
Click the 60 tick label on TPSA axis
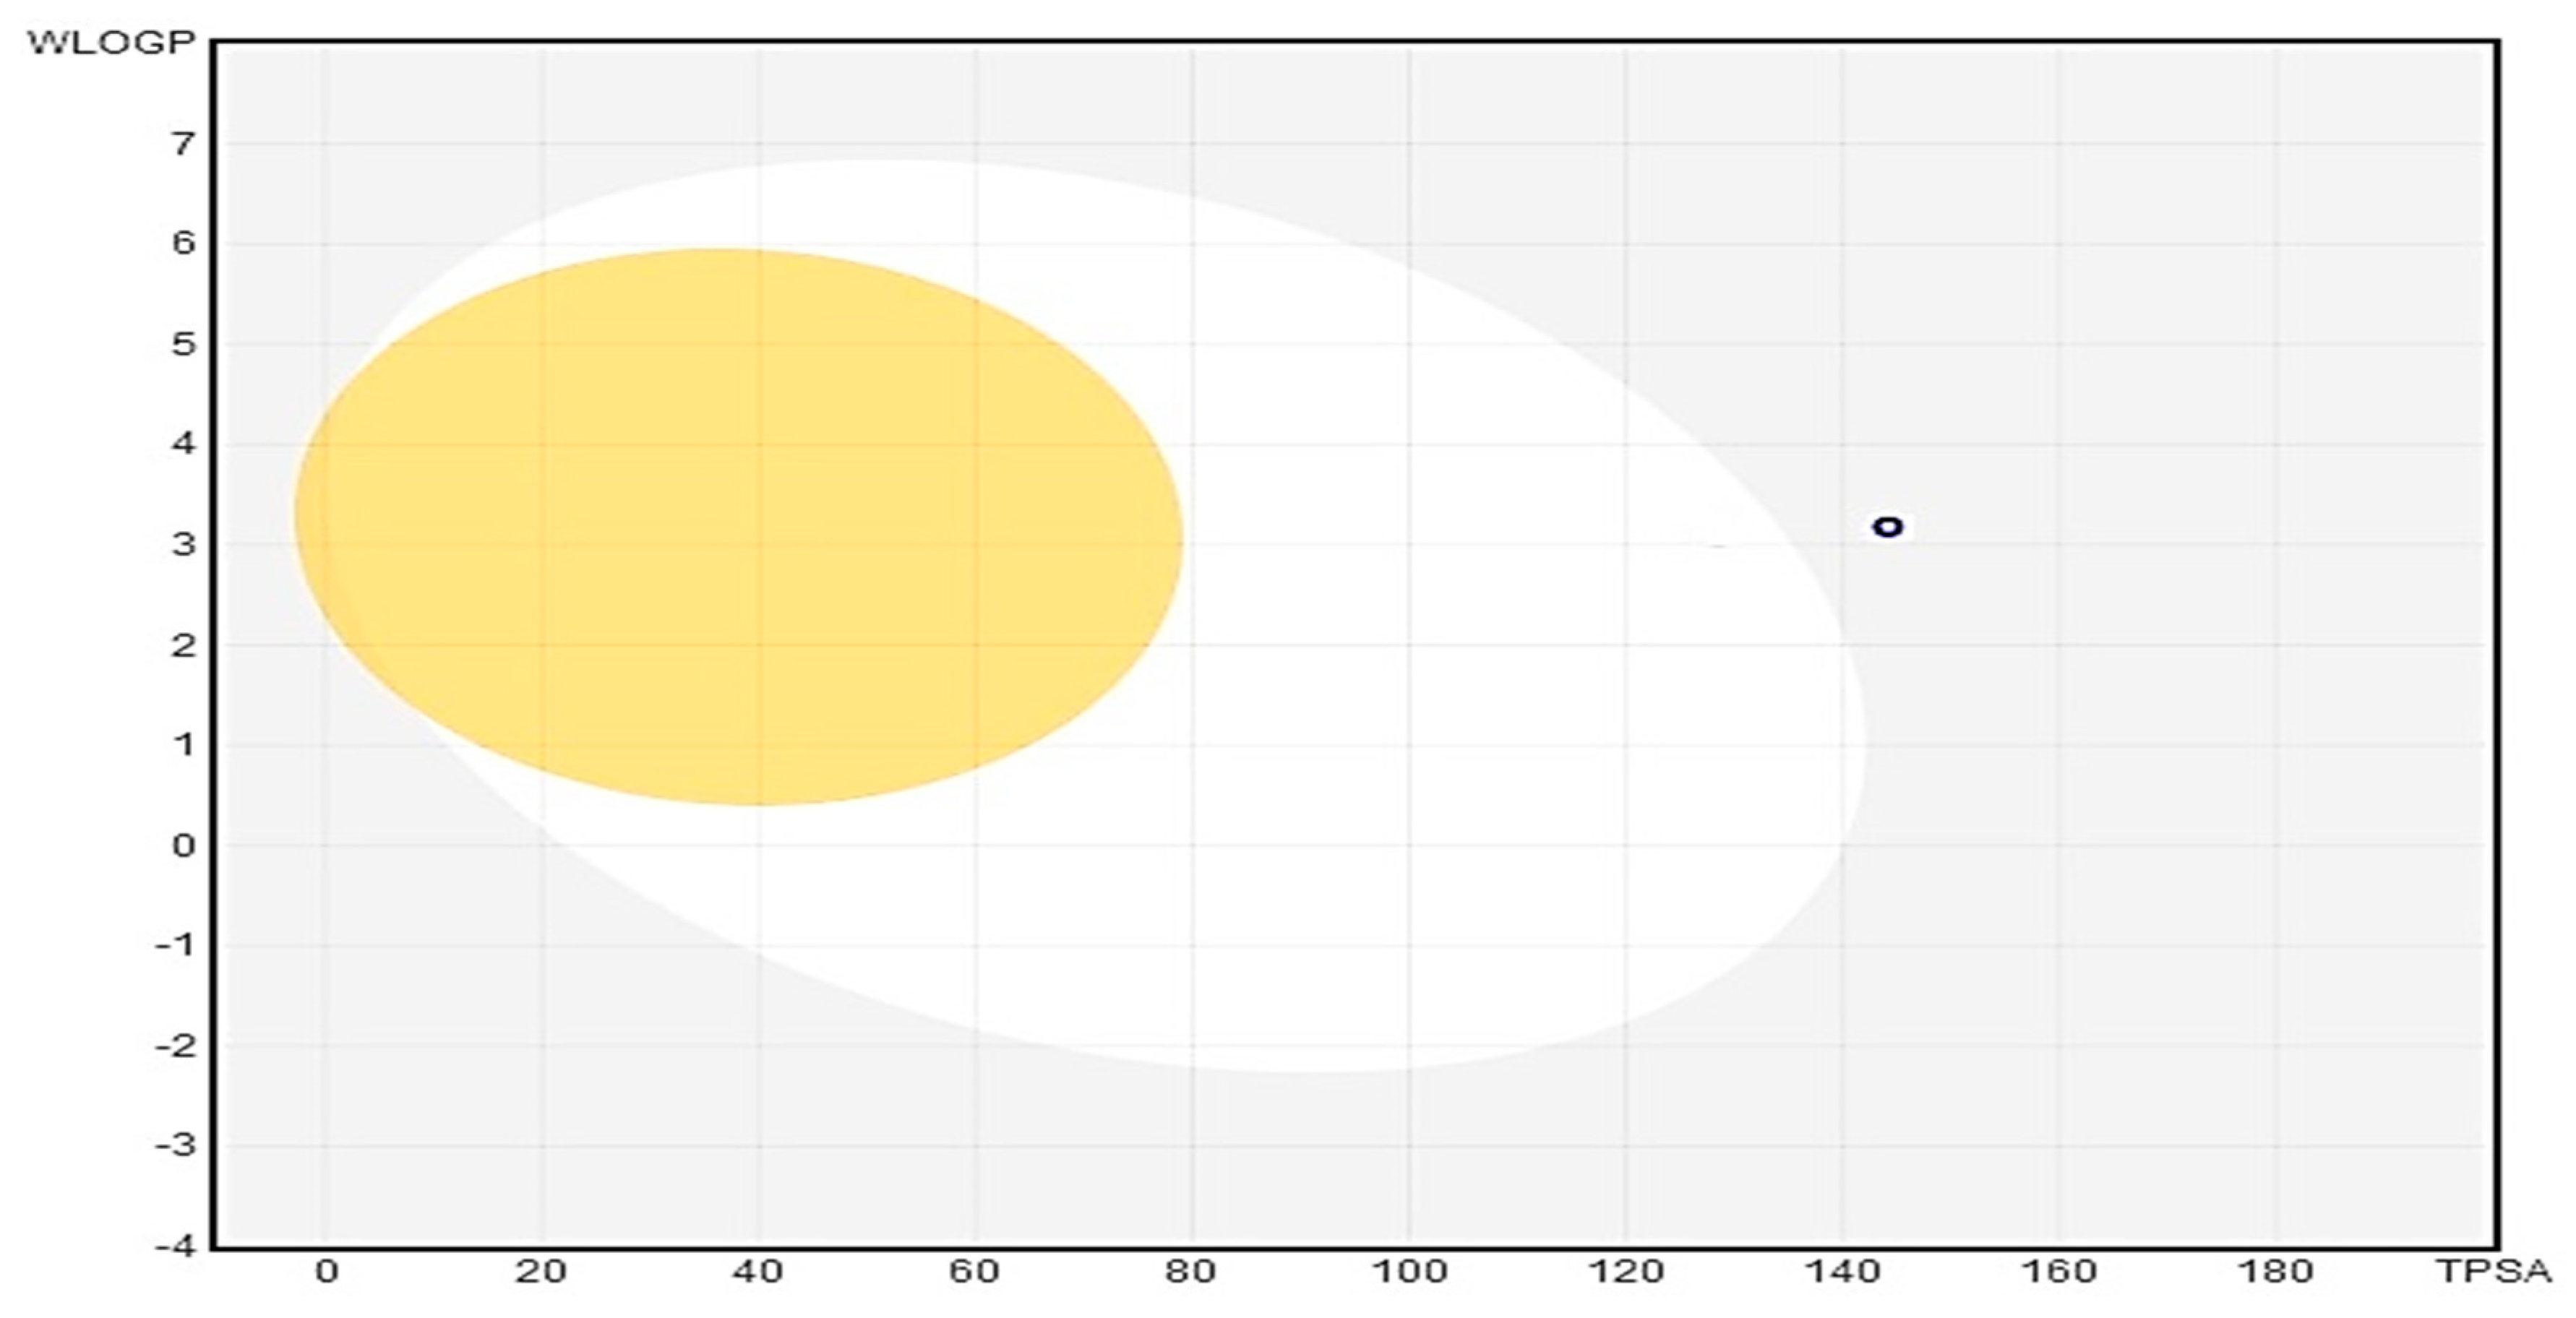click(x=974, y=1272)
